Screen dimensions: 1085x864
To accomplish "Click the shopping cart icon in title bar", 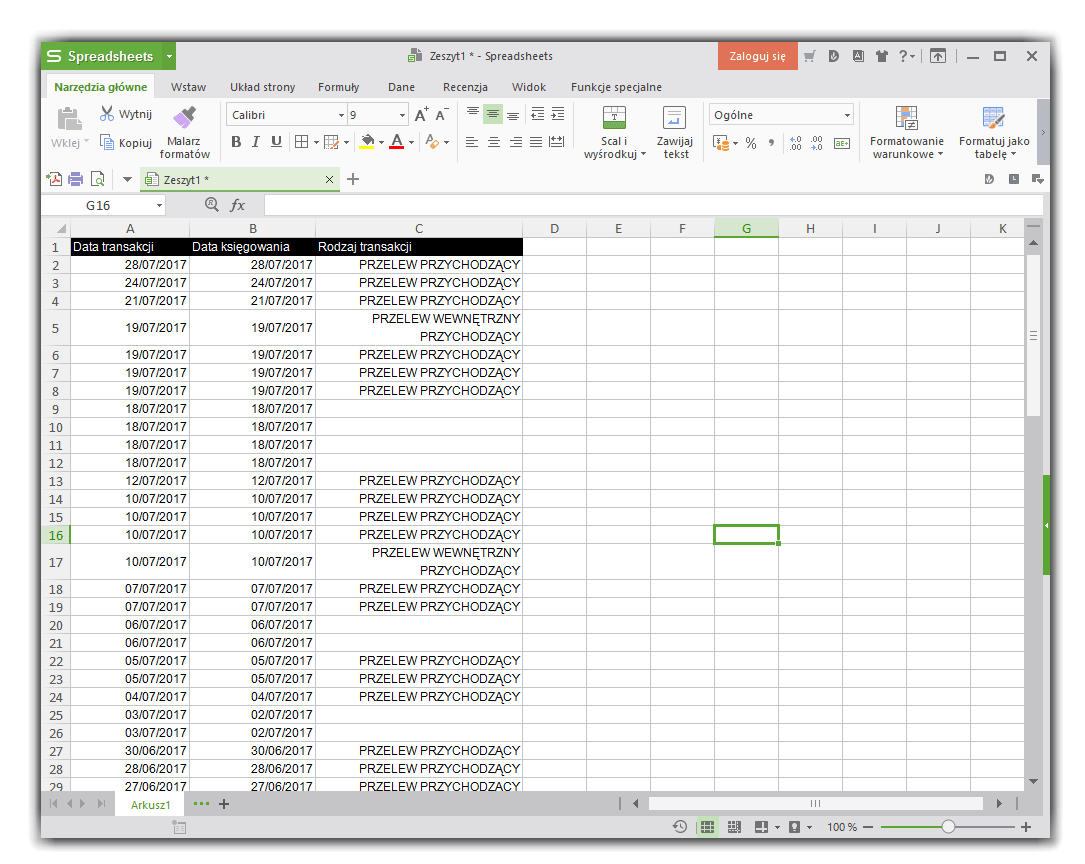I will click(810, 56).
